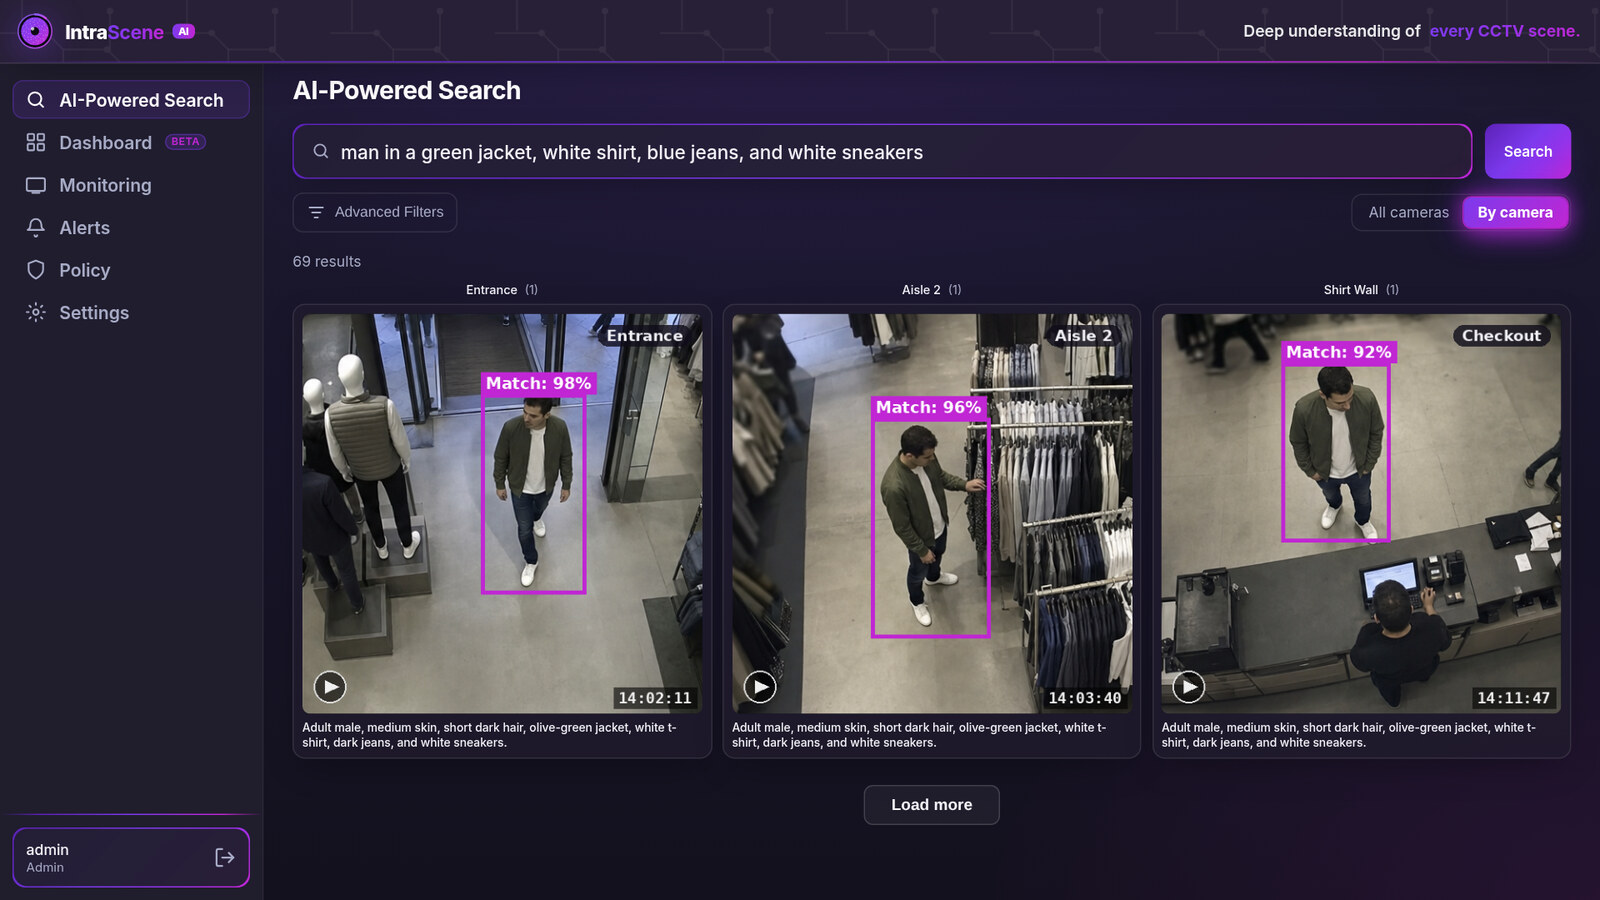1600x900 pixels.
Task: Click the Load more button
Action: (931, 804)
